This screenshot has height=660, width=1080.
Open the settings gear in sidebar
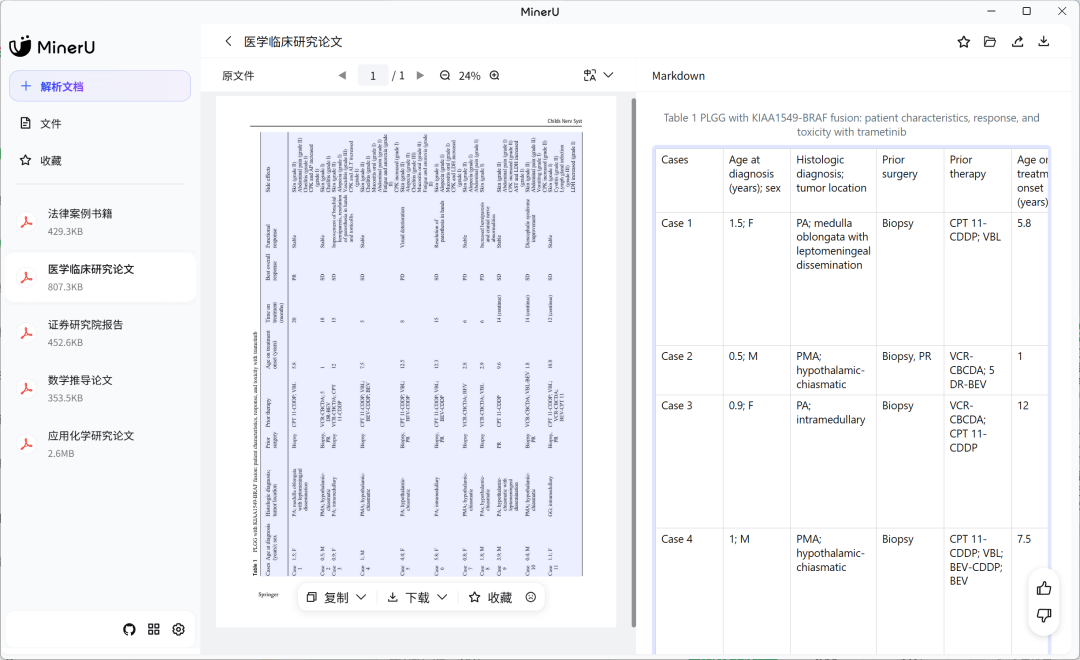tap(179, 629)
